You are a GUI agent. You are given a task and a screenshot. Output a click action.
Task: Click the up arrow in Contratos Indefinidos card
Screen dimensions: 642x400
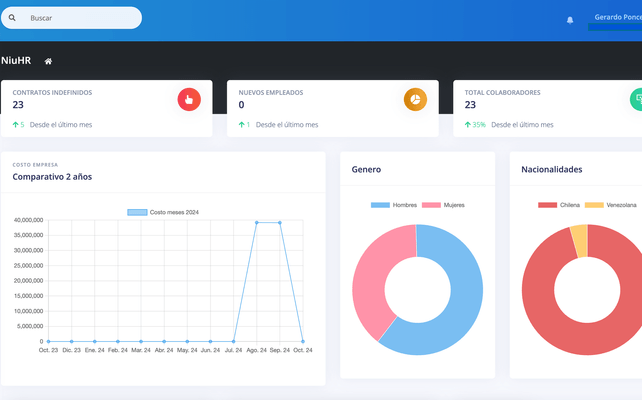[16, 125]
